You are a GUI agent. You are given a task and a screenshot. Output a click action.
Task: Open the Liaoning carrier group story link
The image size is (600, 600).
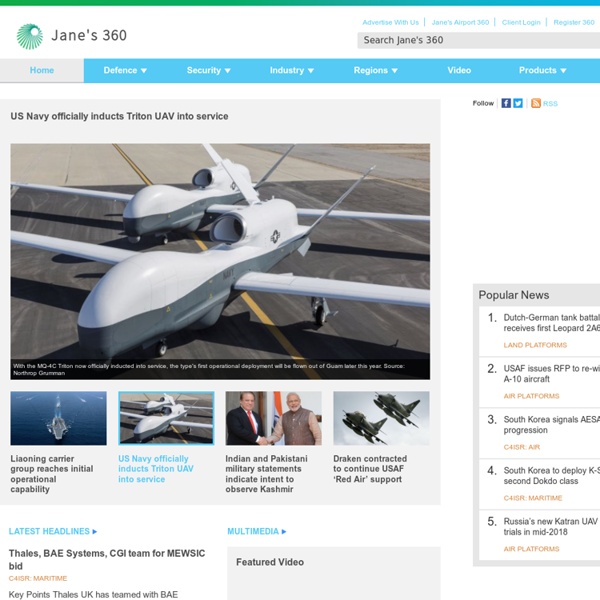tap(52, 474)
